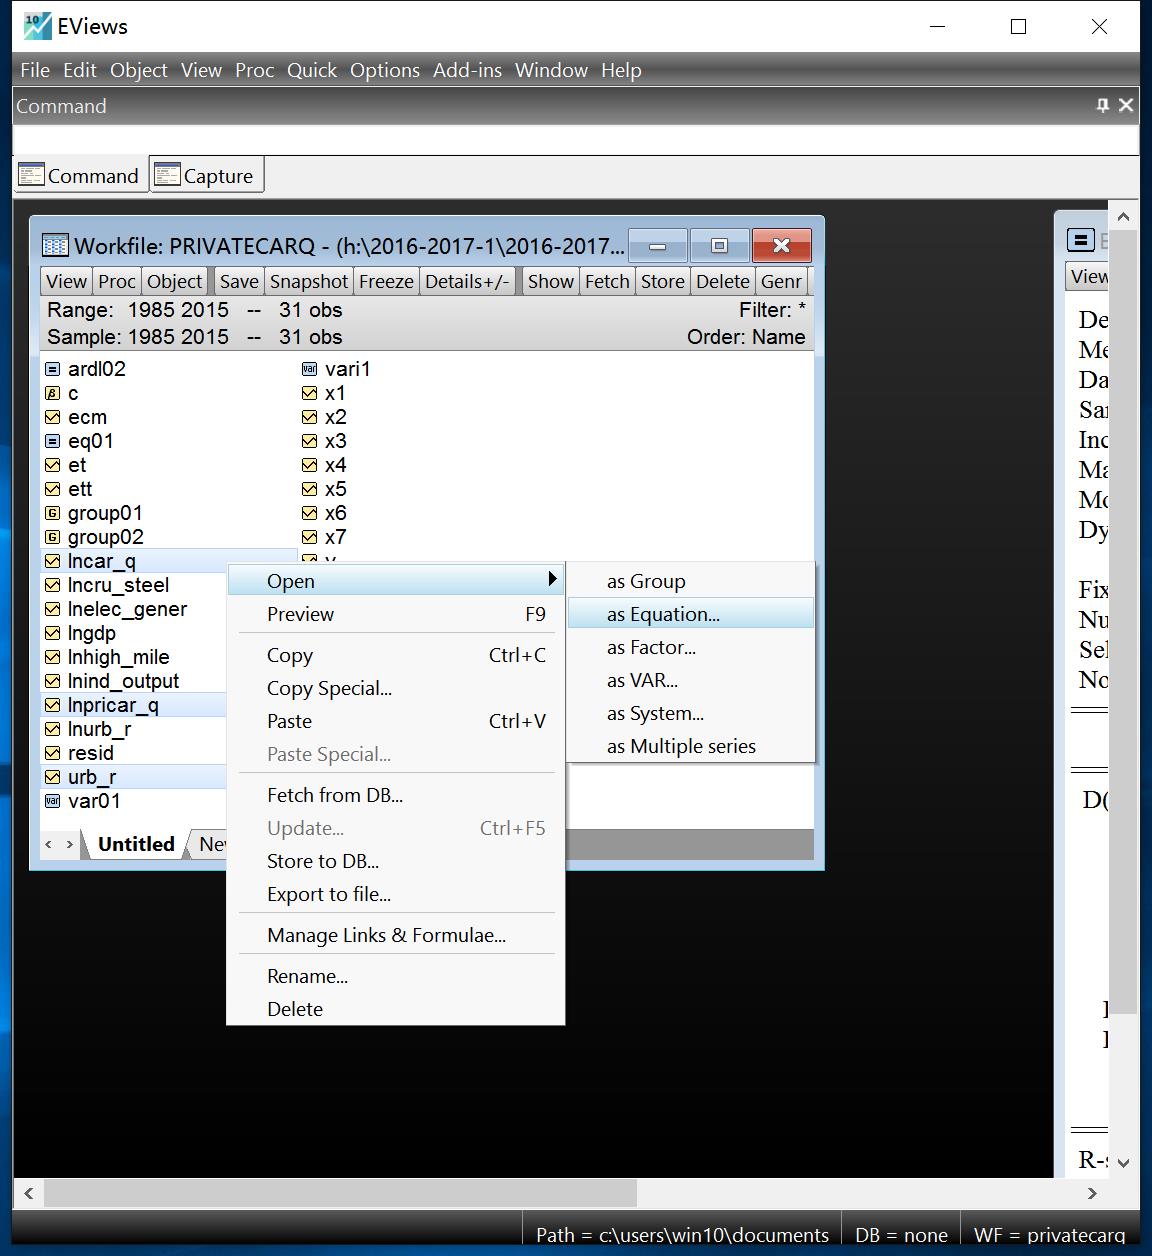
Task: Choose 'as System...' in the submenu
Action: click(691, 713)
